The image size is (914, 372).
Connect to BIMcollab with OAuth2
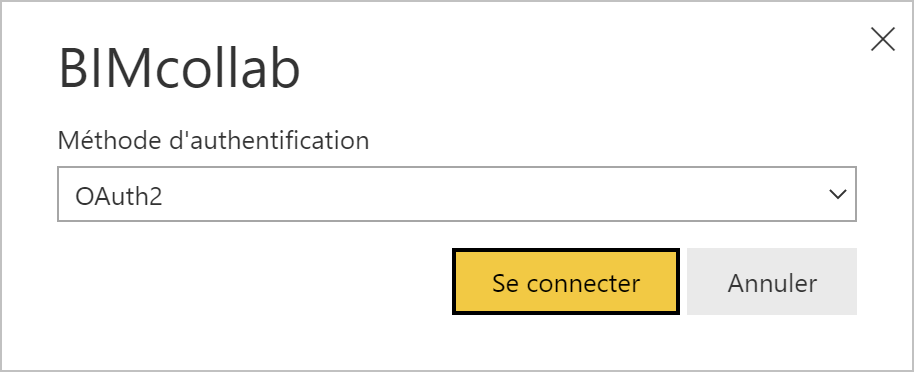tap(565, 282)
